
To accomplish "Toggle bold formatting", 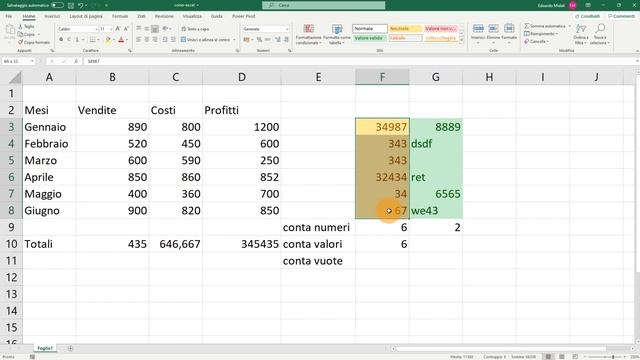I will (x=61, y=40).
